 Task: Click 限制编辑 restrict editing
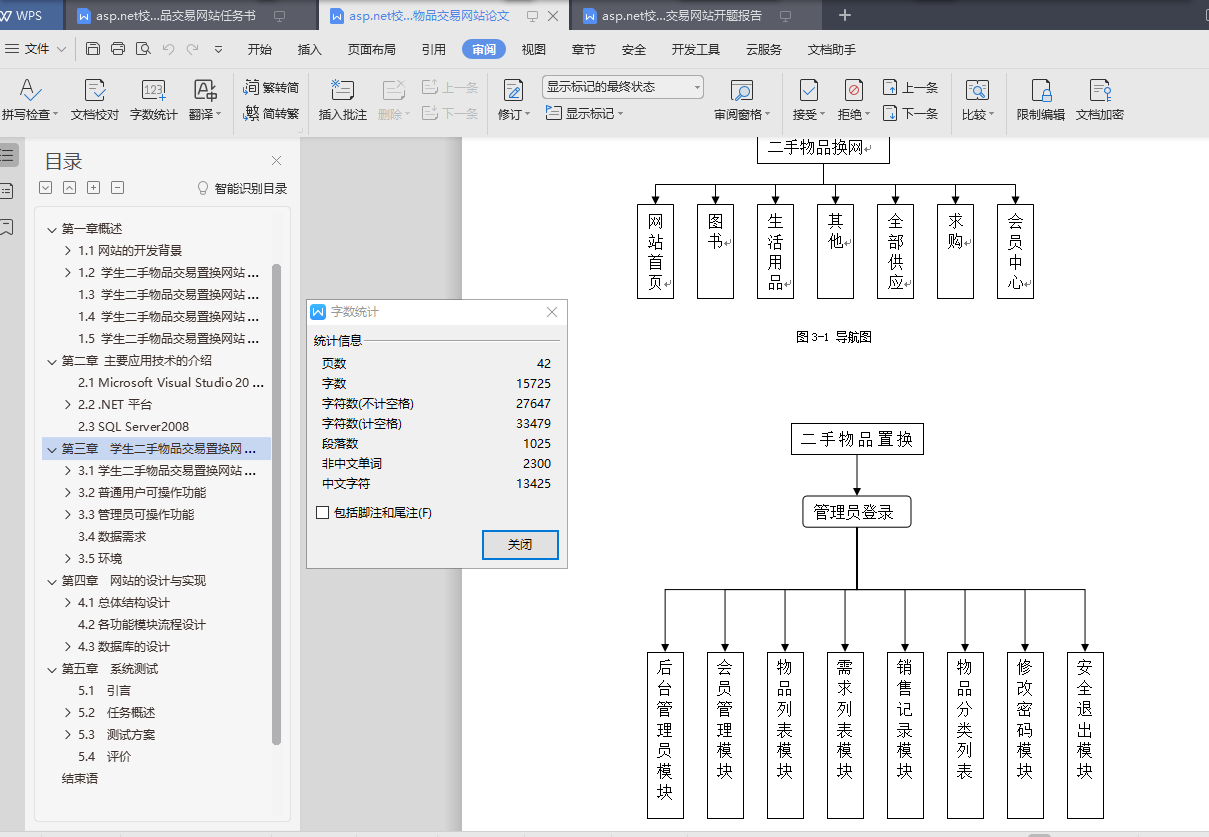(1041, 101)
